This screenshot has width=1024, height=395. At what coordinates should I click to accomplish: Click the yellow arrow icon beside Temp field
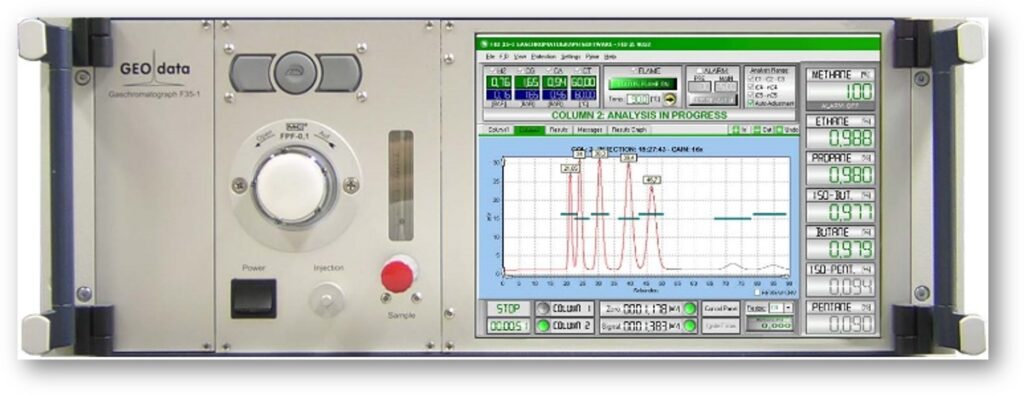(670, 99)
